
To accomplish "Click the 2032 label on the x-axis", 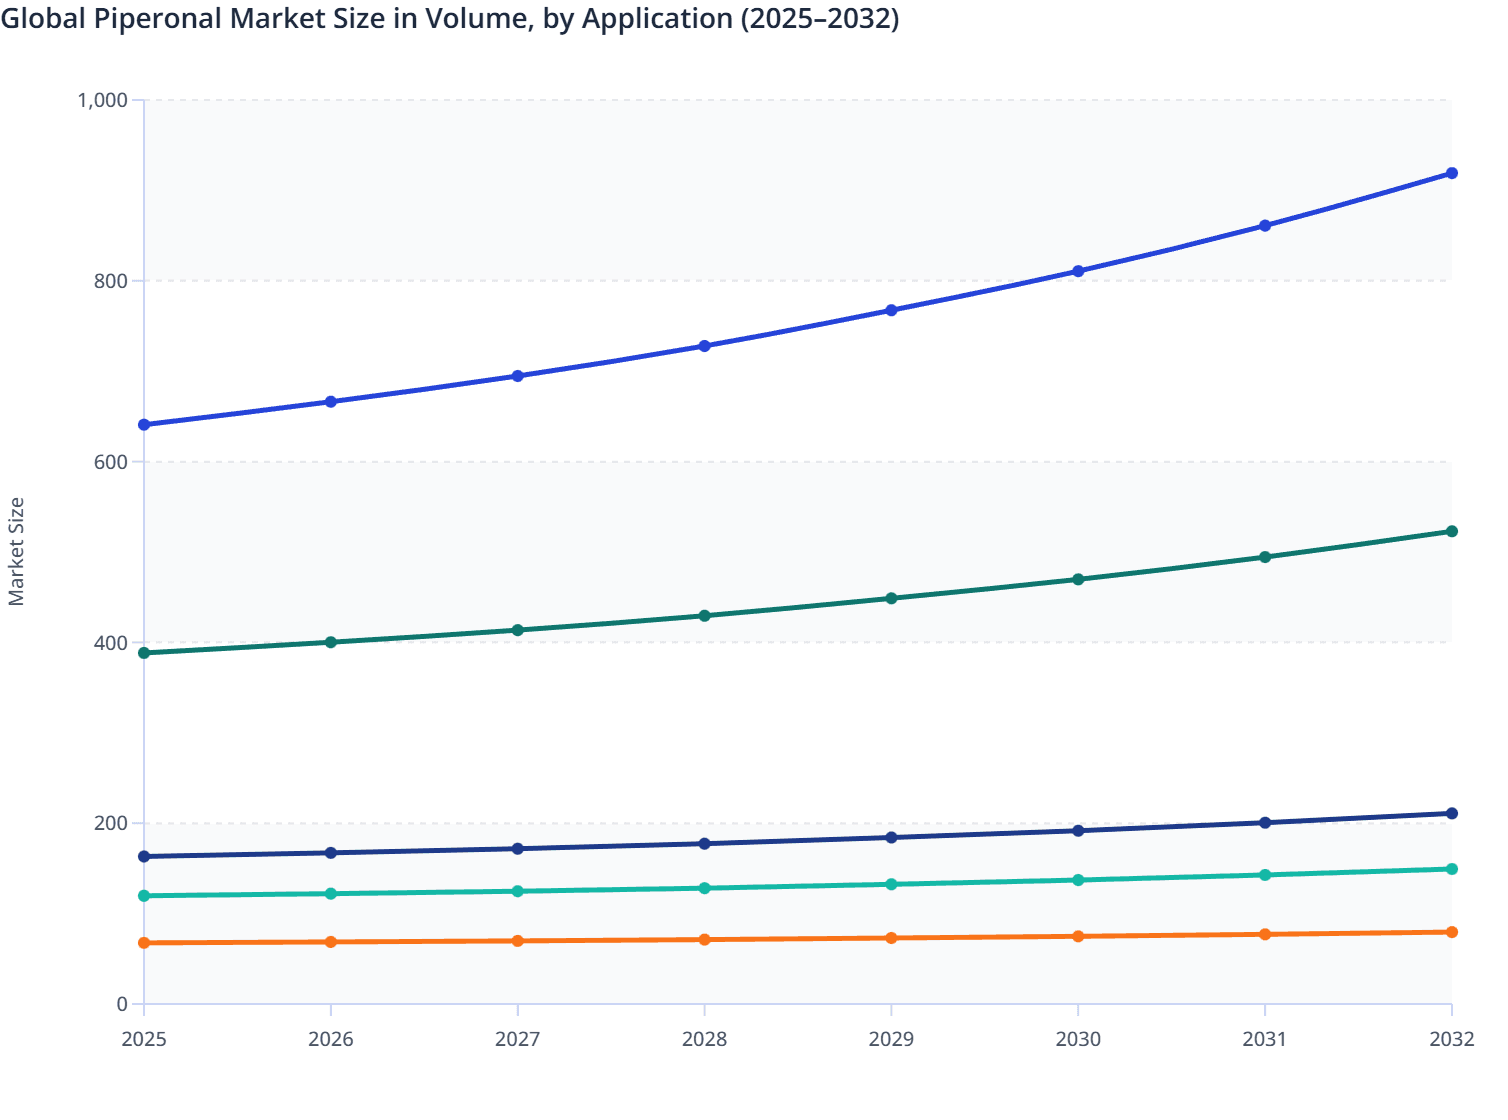I will pos(1452,1040).
